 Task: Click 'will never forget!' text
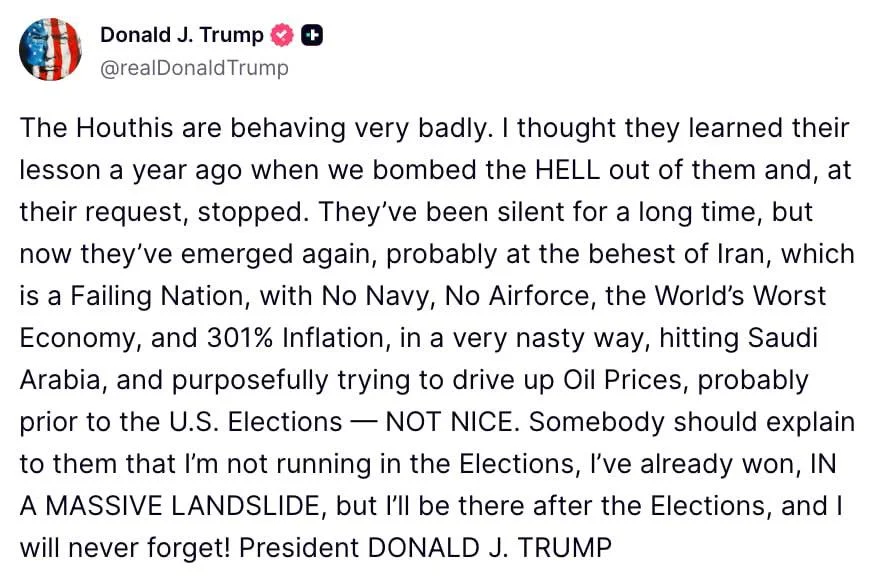pyautogui.click(x=125, y=548)
